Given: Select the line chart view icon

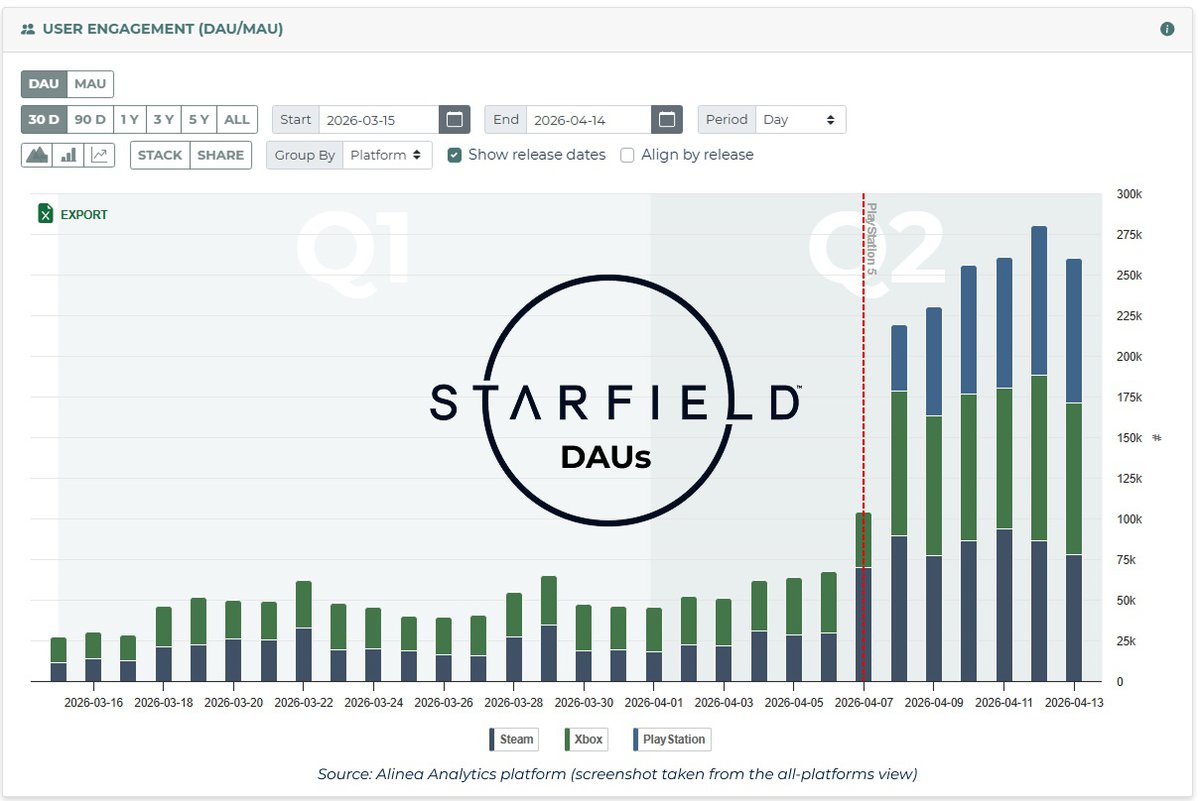Looking at the screenshot, I should (x=100, y=155).
